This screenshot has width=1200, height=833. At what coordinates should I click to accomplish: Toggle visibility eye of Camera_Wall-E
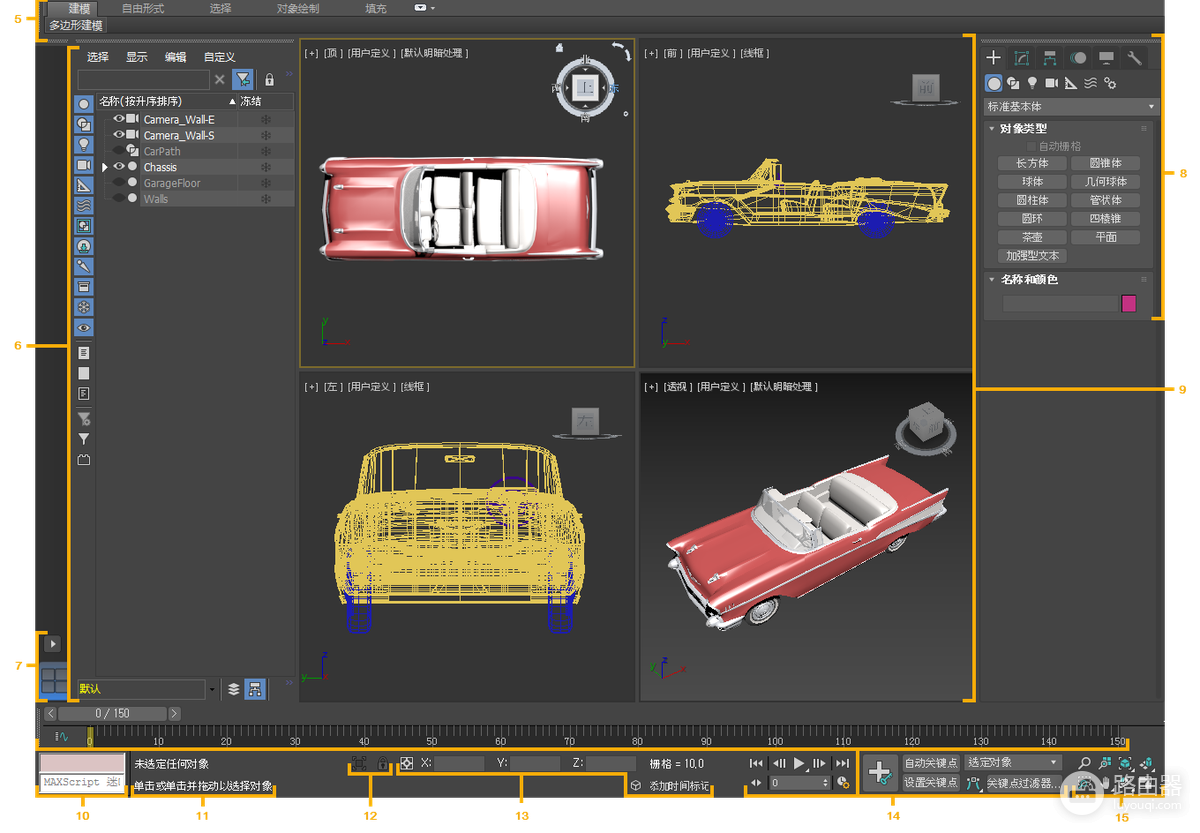[119, 119]
